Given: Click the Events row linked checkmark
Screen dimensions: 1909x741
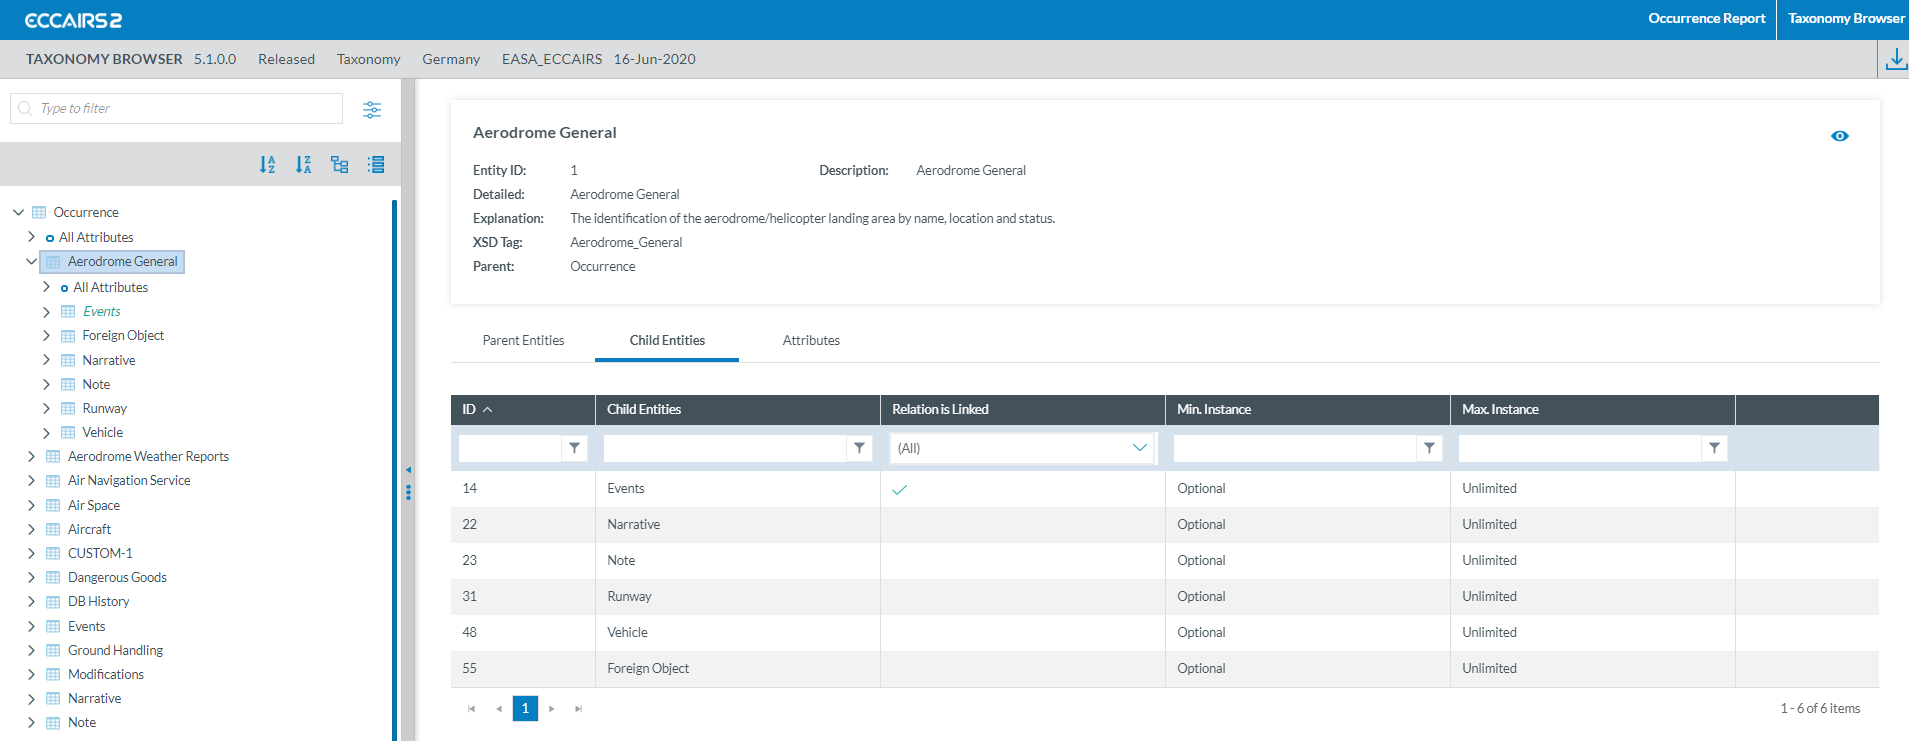Looking at the screenshot, I should [x=899, y=490].
